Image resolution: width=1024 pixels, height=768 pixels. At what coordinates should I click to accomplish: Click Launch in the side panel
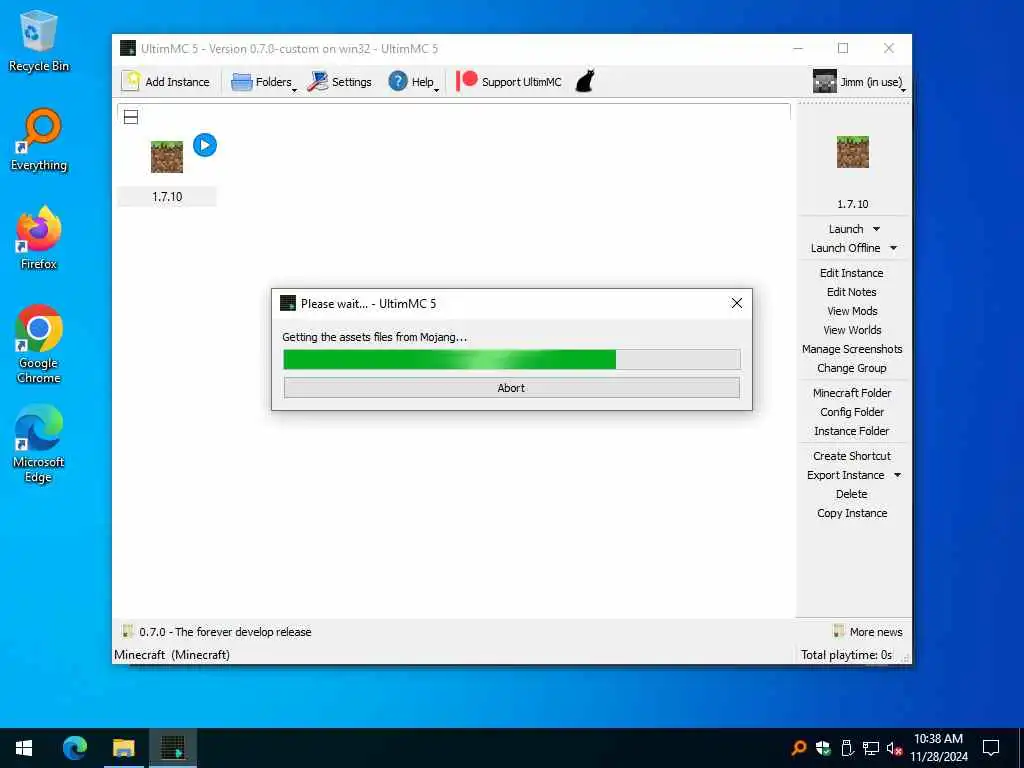click(x=846, y=229)
